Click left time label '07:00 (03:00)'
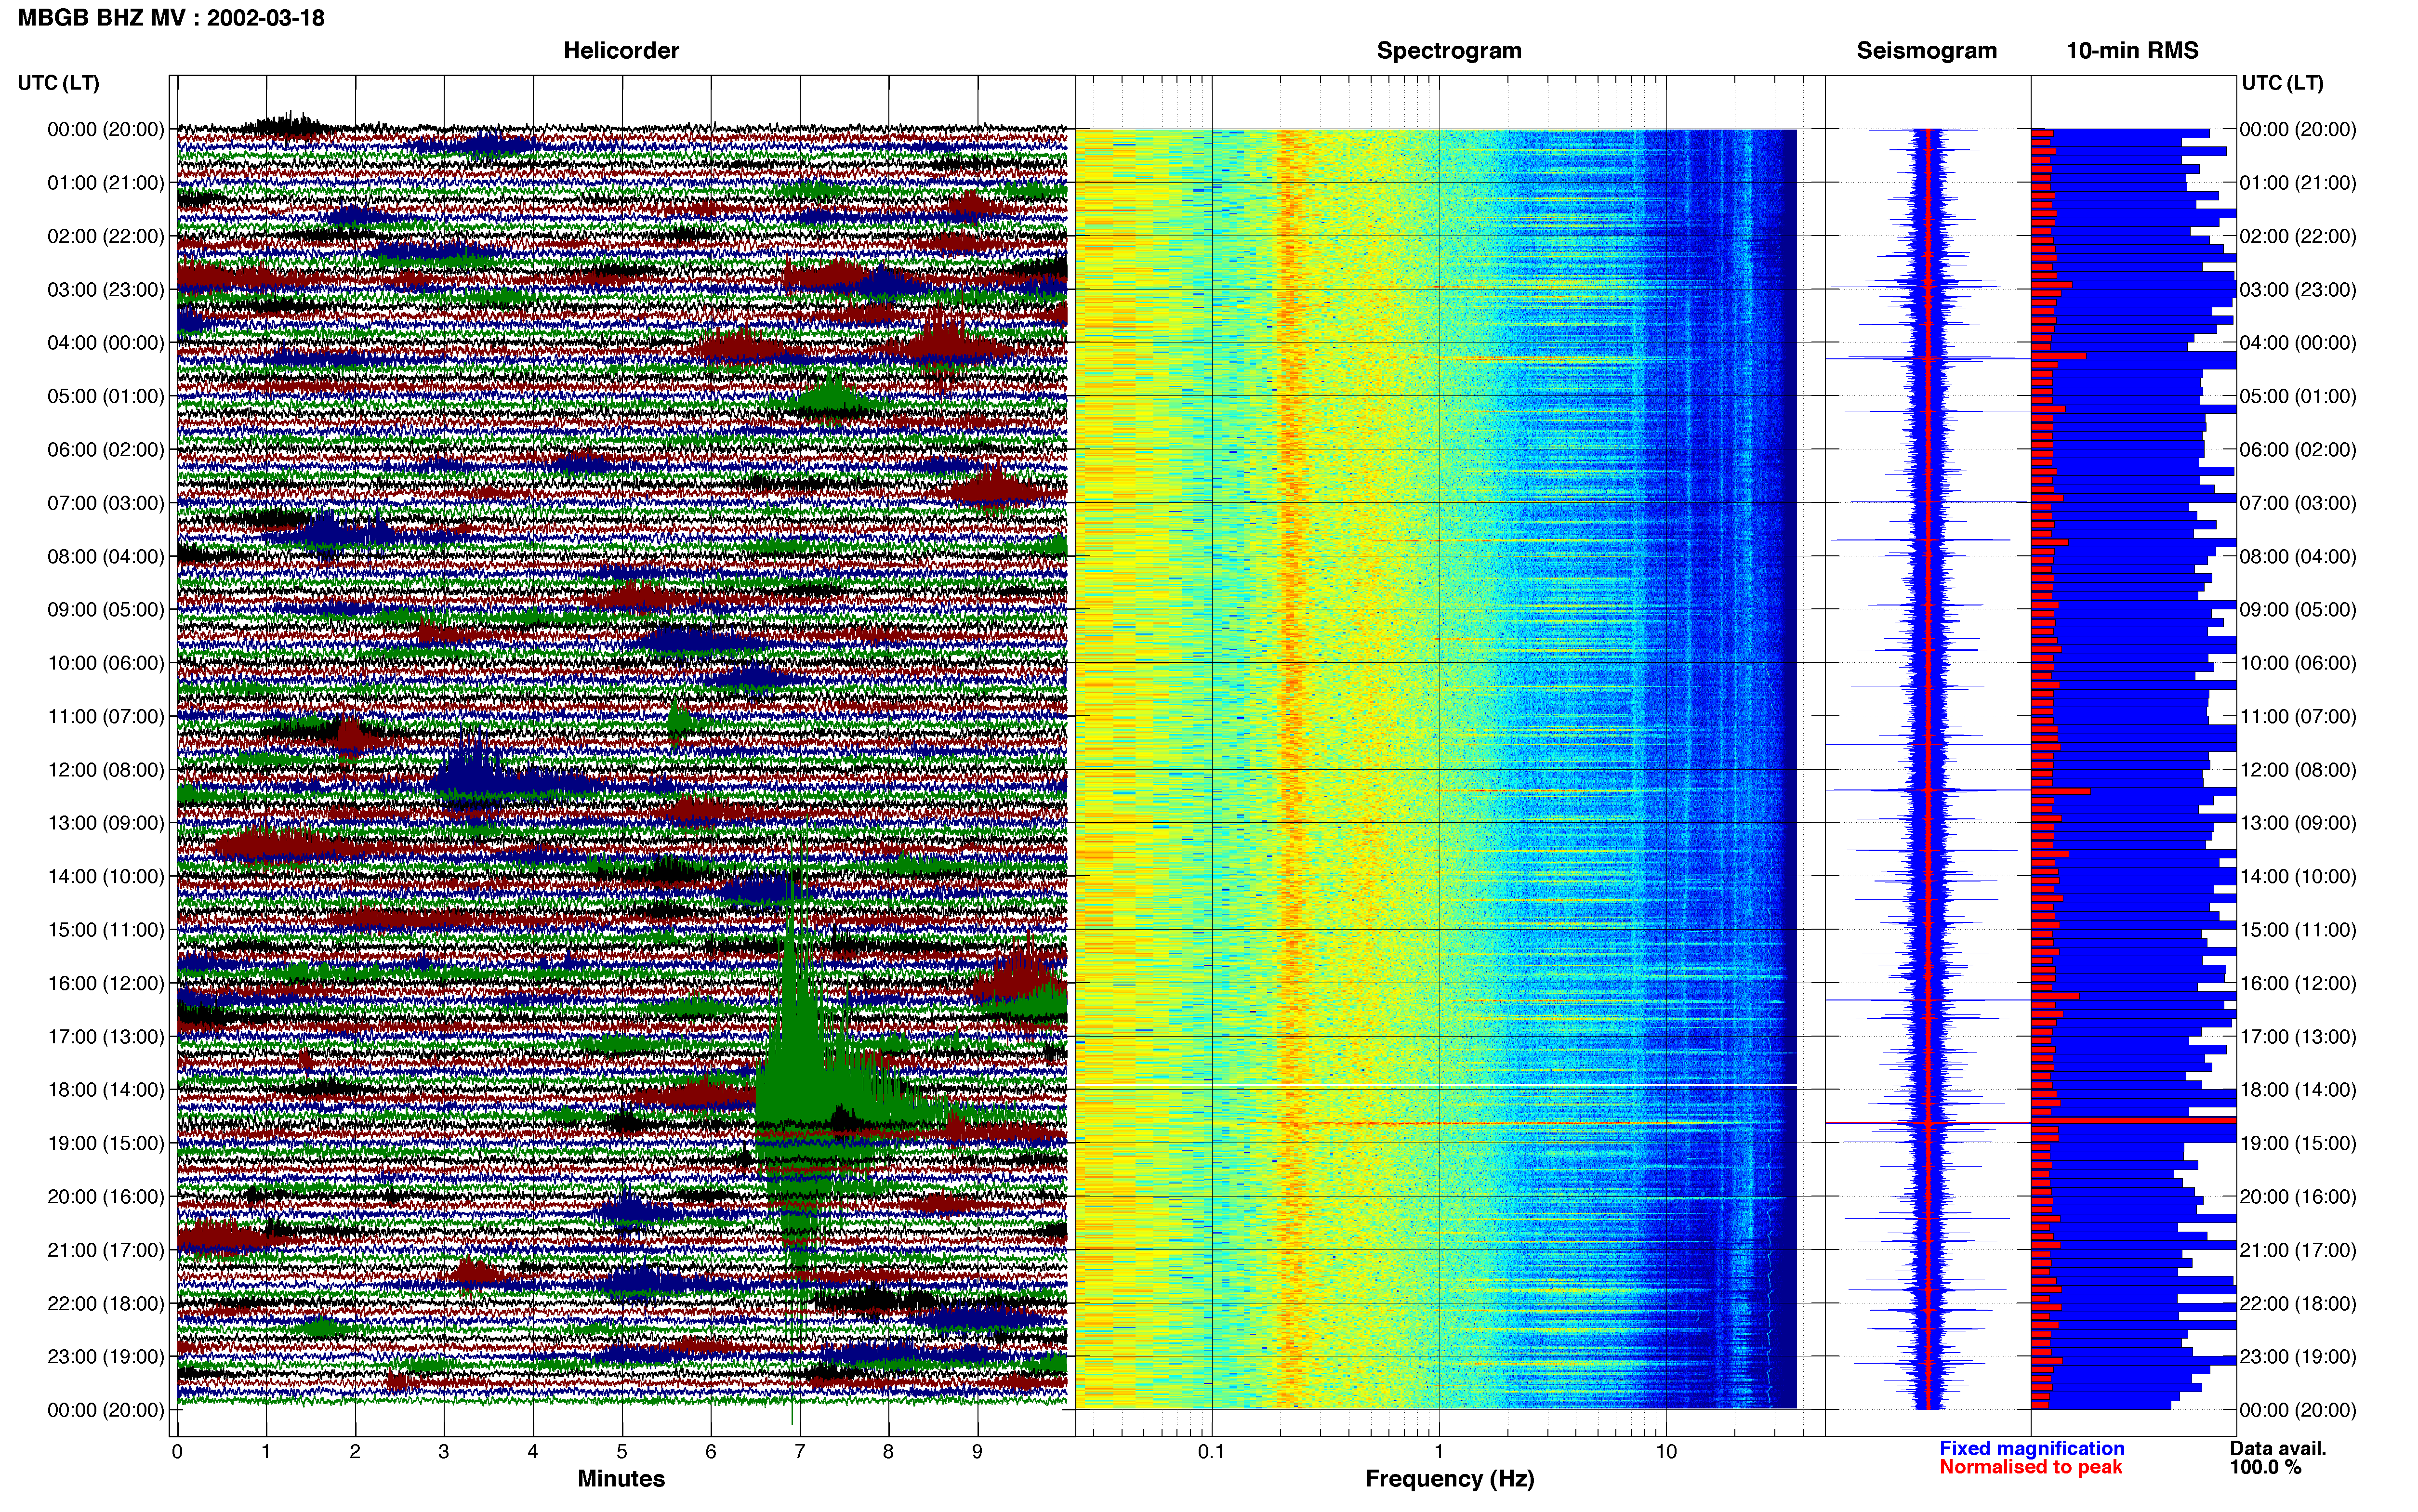This screenshot has width=2418, height=1512. (x=106, y=503)
